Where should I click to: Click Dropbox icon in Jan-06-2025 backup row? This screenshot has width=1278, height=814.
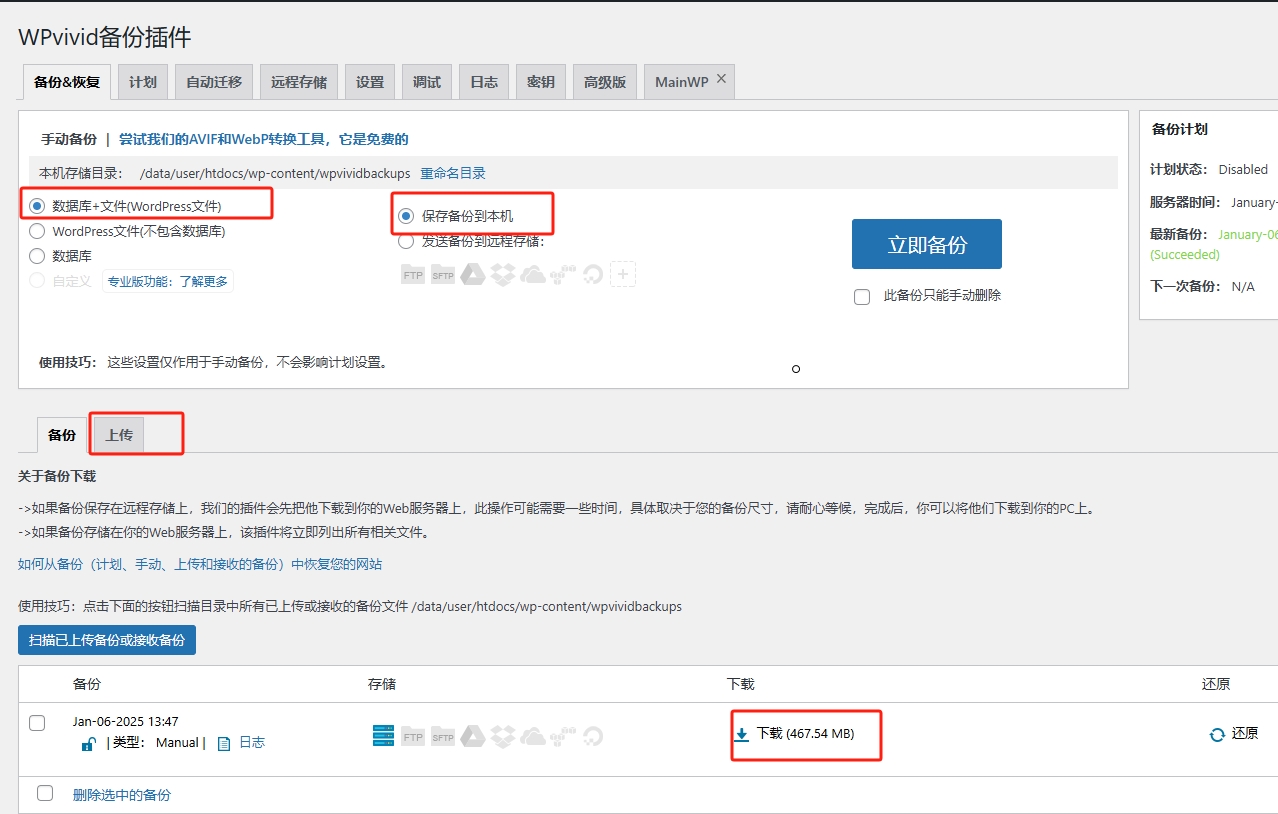pos(503,736)
